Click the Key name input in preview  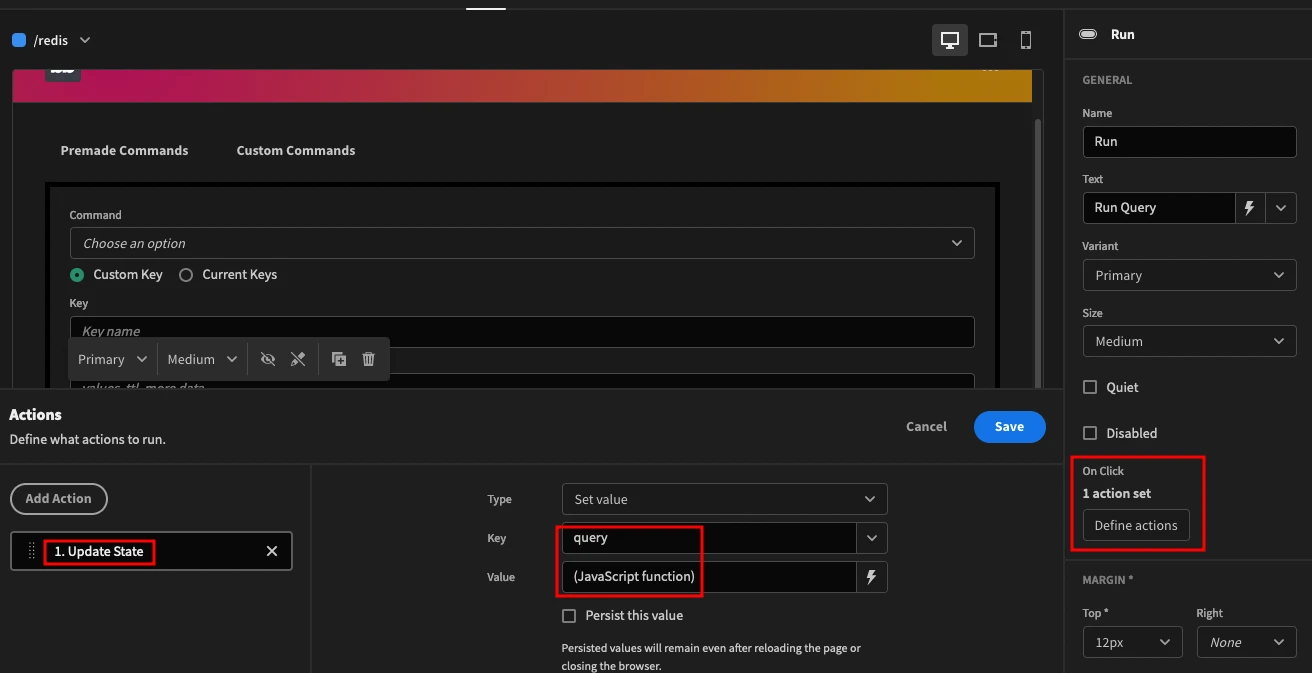click(522, 332)
